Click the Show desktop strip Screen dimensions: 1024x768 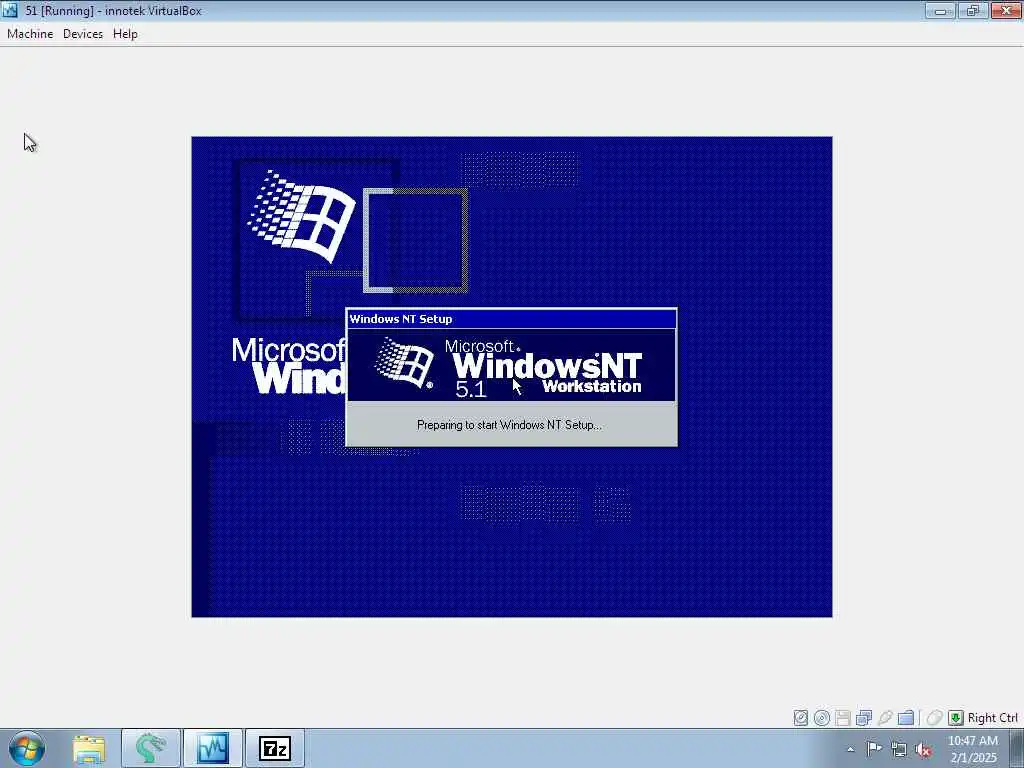click(1017, 748)
